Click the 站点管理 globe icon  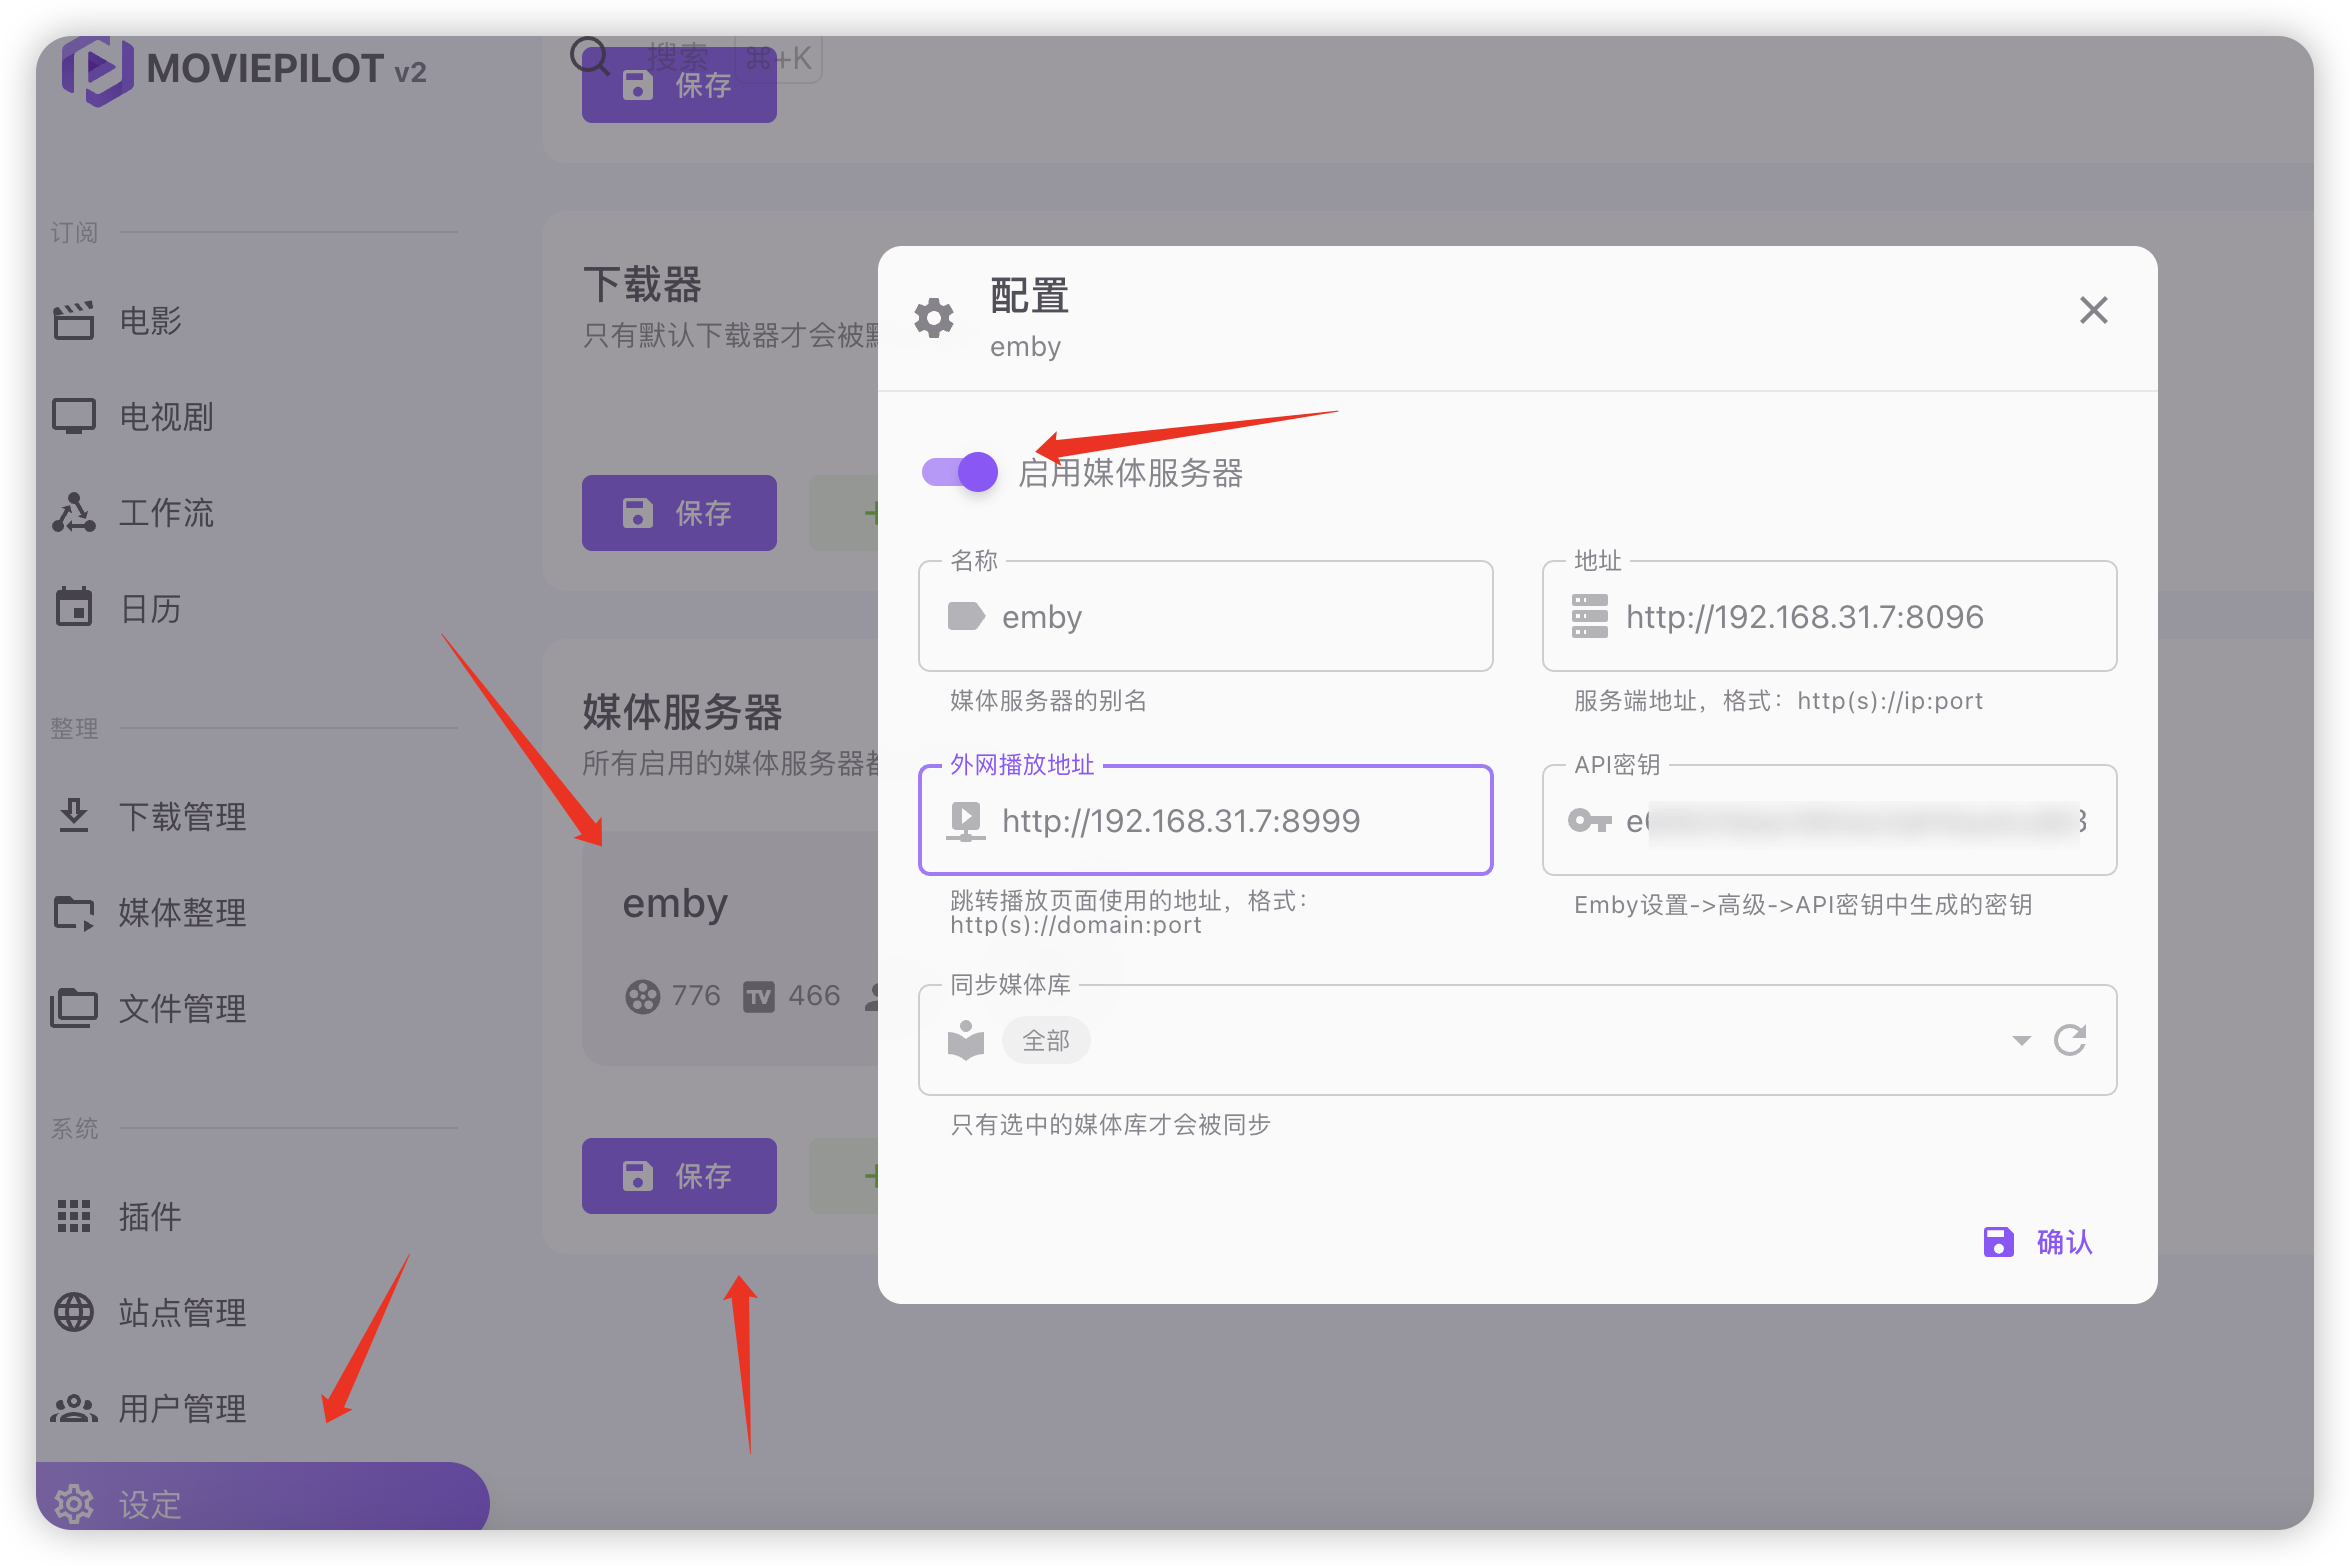[x=74, y=1313]
